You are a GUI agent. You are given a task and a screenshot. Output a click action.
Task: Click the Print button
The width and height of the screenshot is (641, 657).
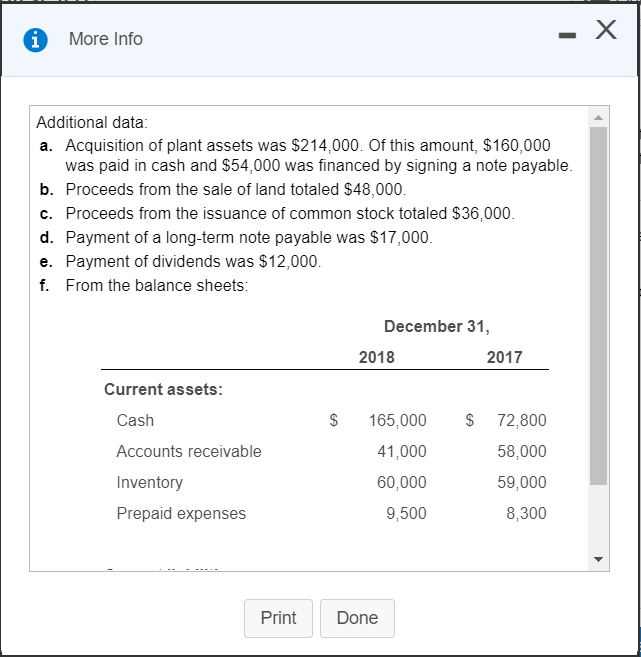tap(278, 618)
